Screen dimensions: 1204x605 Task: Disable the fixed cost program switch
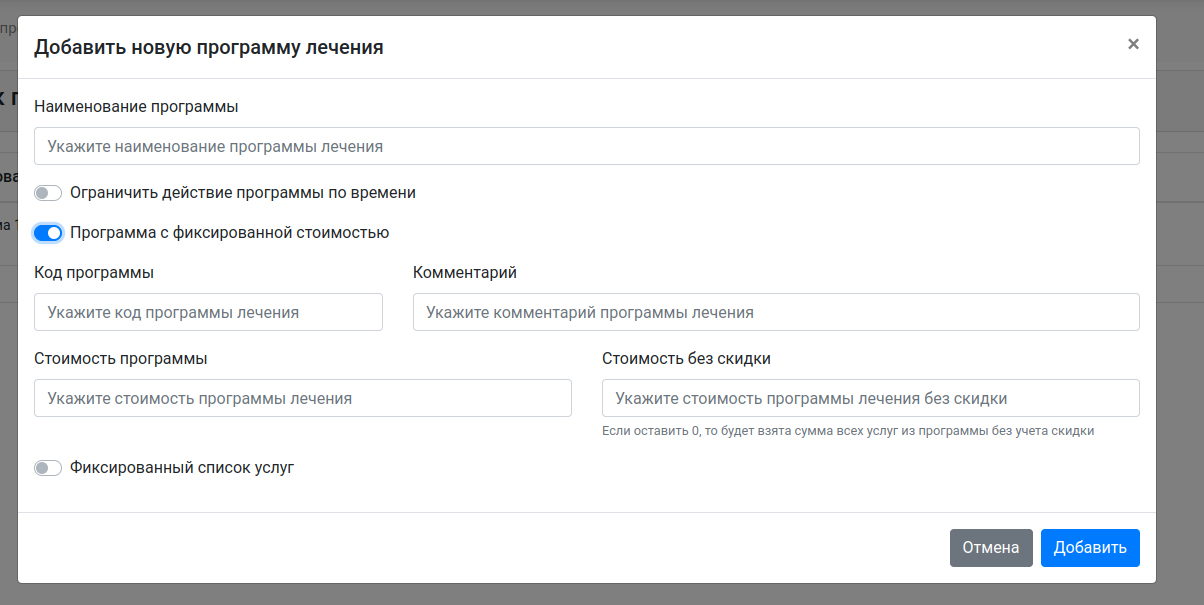[48, 233]
